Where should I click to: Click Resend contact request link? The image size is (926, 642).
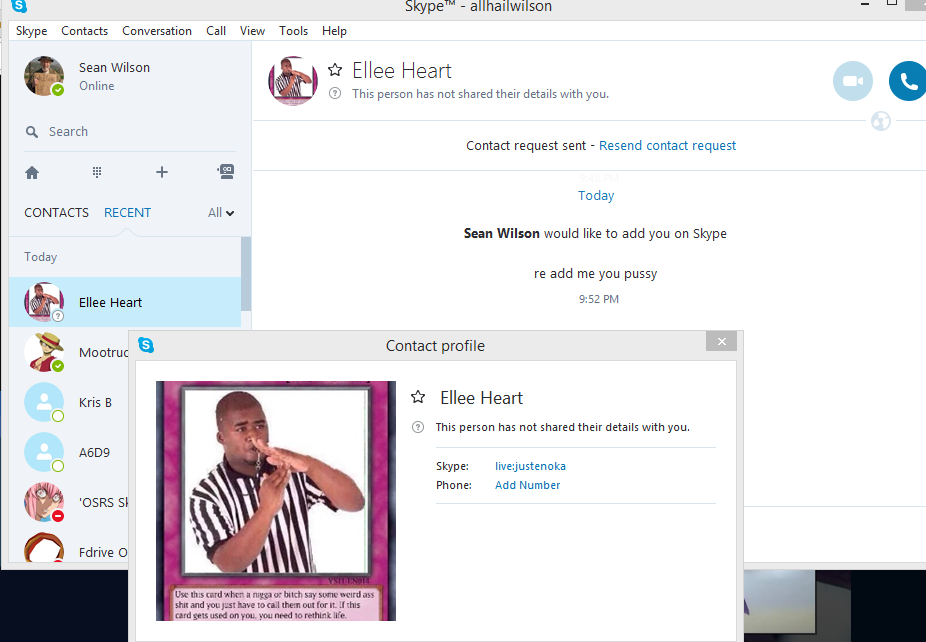tap(667, 145)
